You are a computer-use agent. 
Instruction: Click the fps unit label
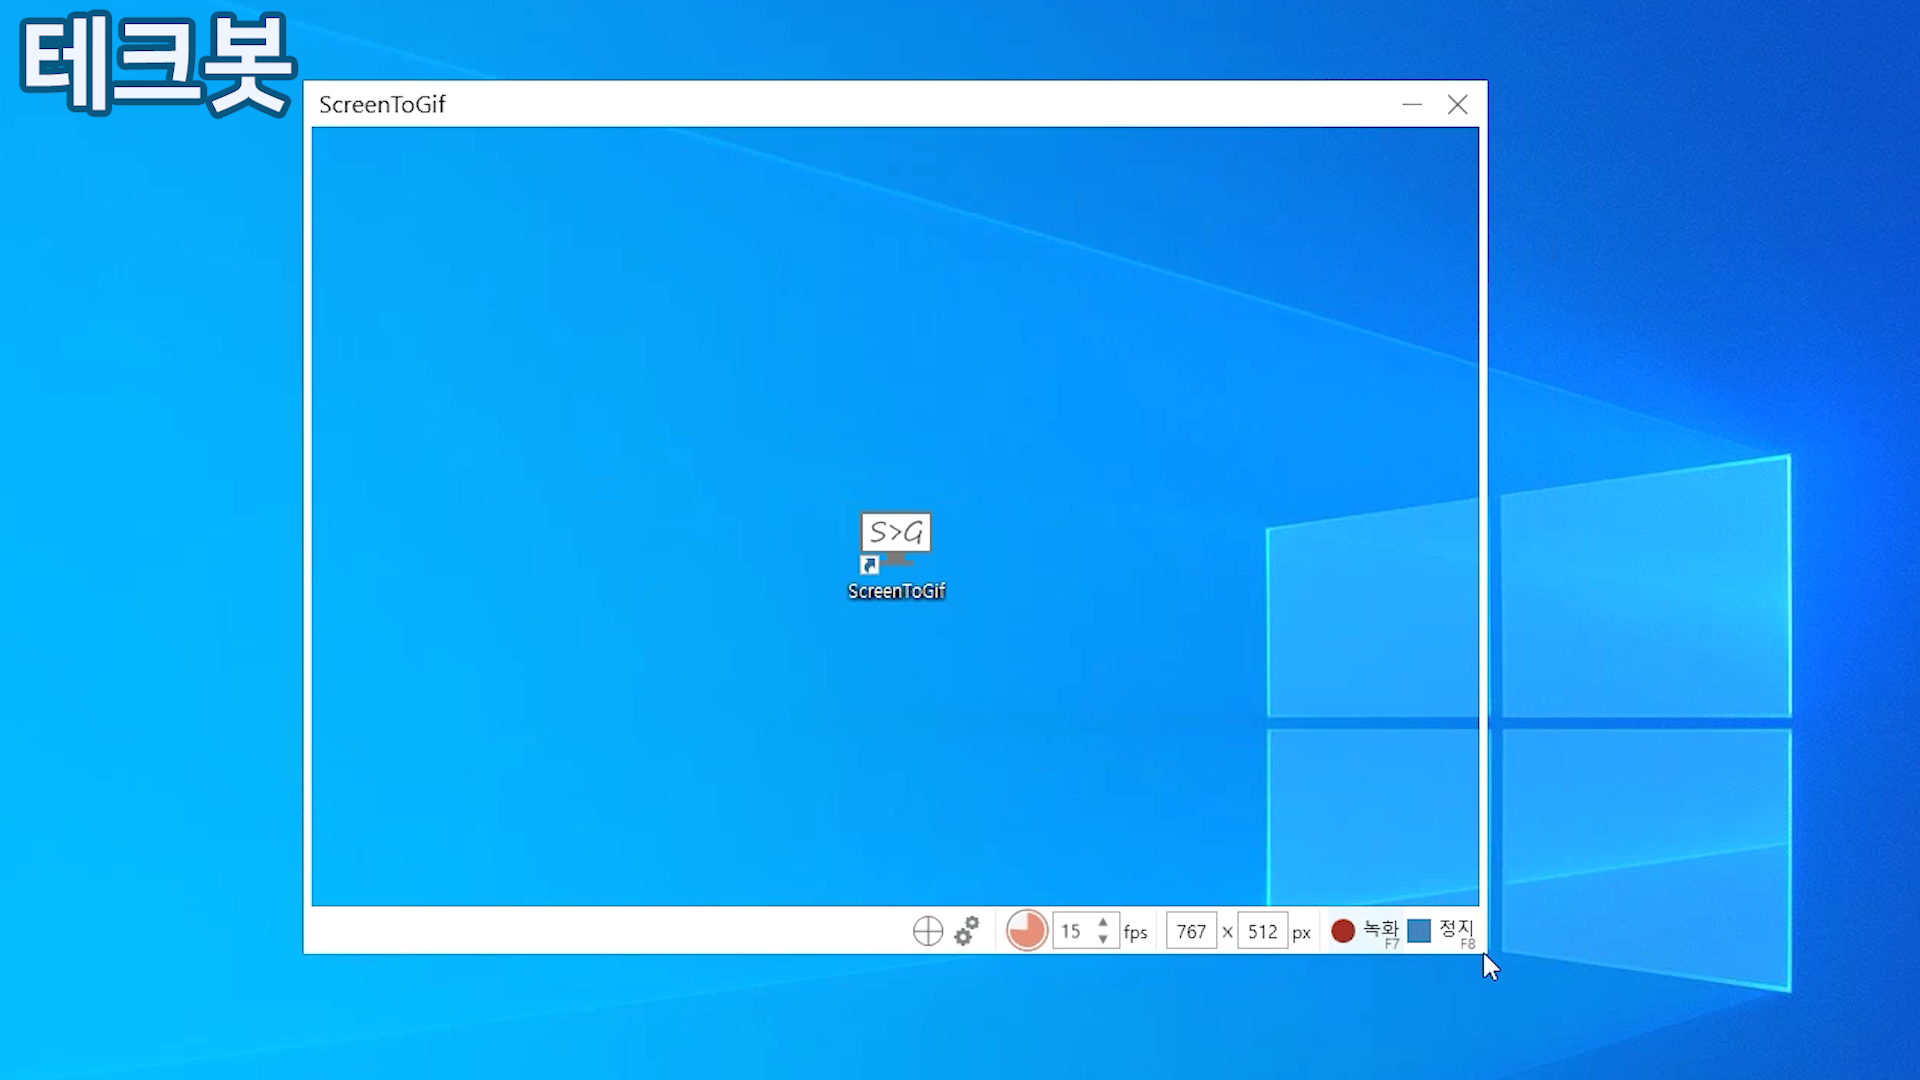tap(1135, 932)
